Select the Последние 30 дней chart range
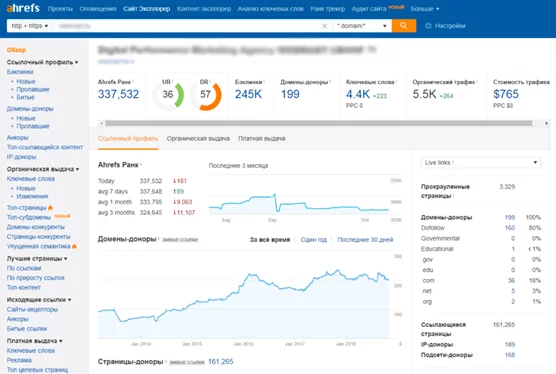Viewport: 556px width, 374px height. click(x=365, y=240)
